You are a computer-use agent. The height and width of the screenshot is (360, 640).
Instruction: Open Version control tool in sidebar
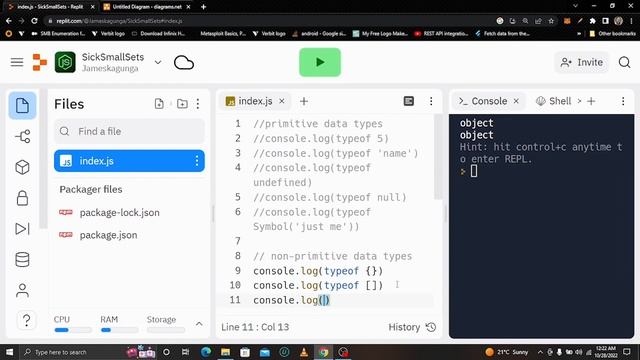22,136
